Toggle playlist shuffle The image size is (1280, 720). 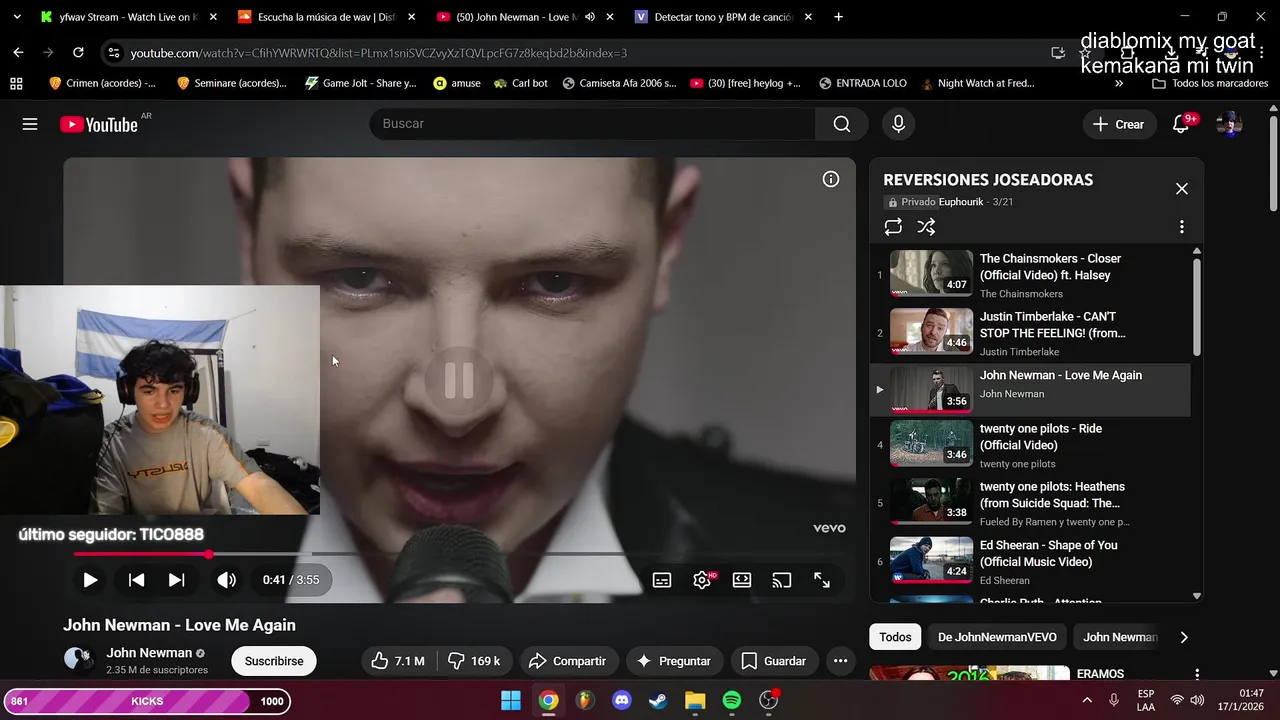point(927,227)
